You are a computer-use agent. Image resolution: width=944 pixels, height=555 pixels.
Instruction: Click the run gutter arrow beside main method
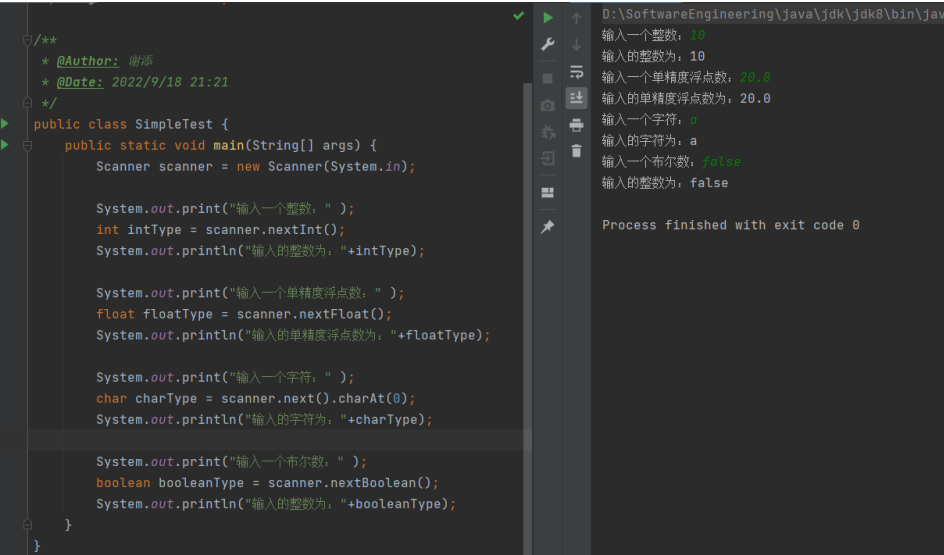(5, 144)
